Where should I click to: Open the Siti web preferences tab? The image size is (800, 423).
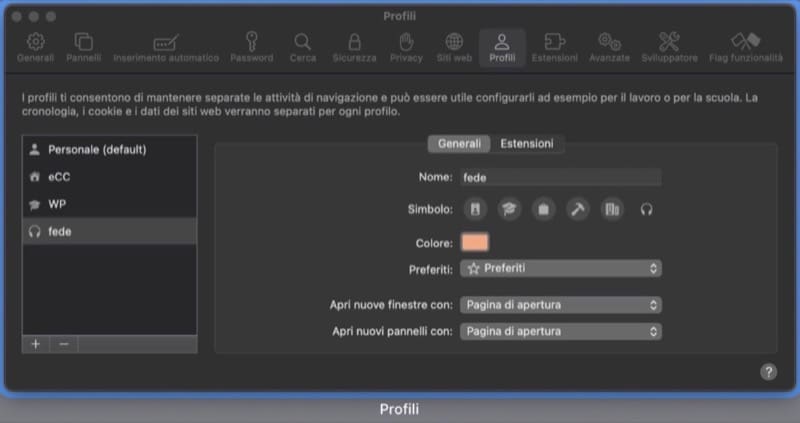[x=454, y=47]
